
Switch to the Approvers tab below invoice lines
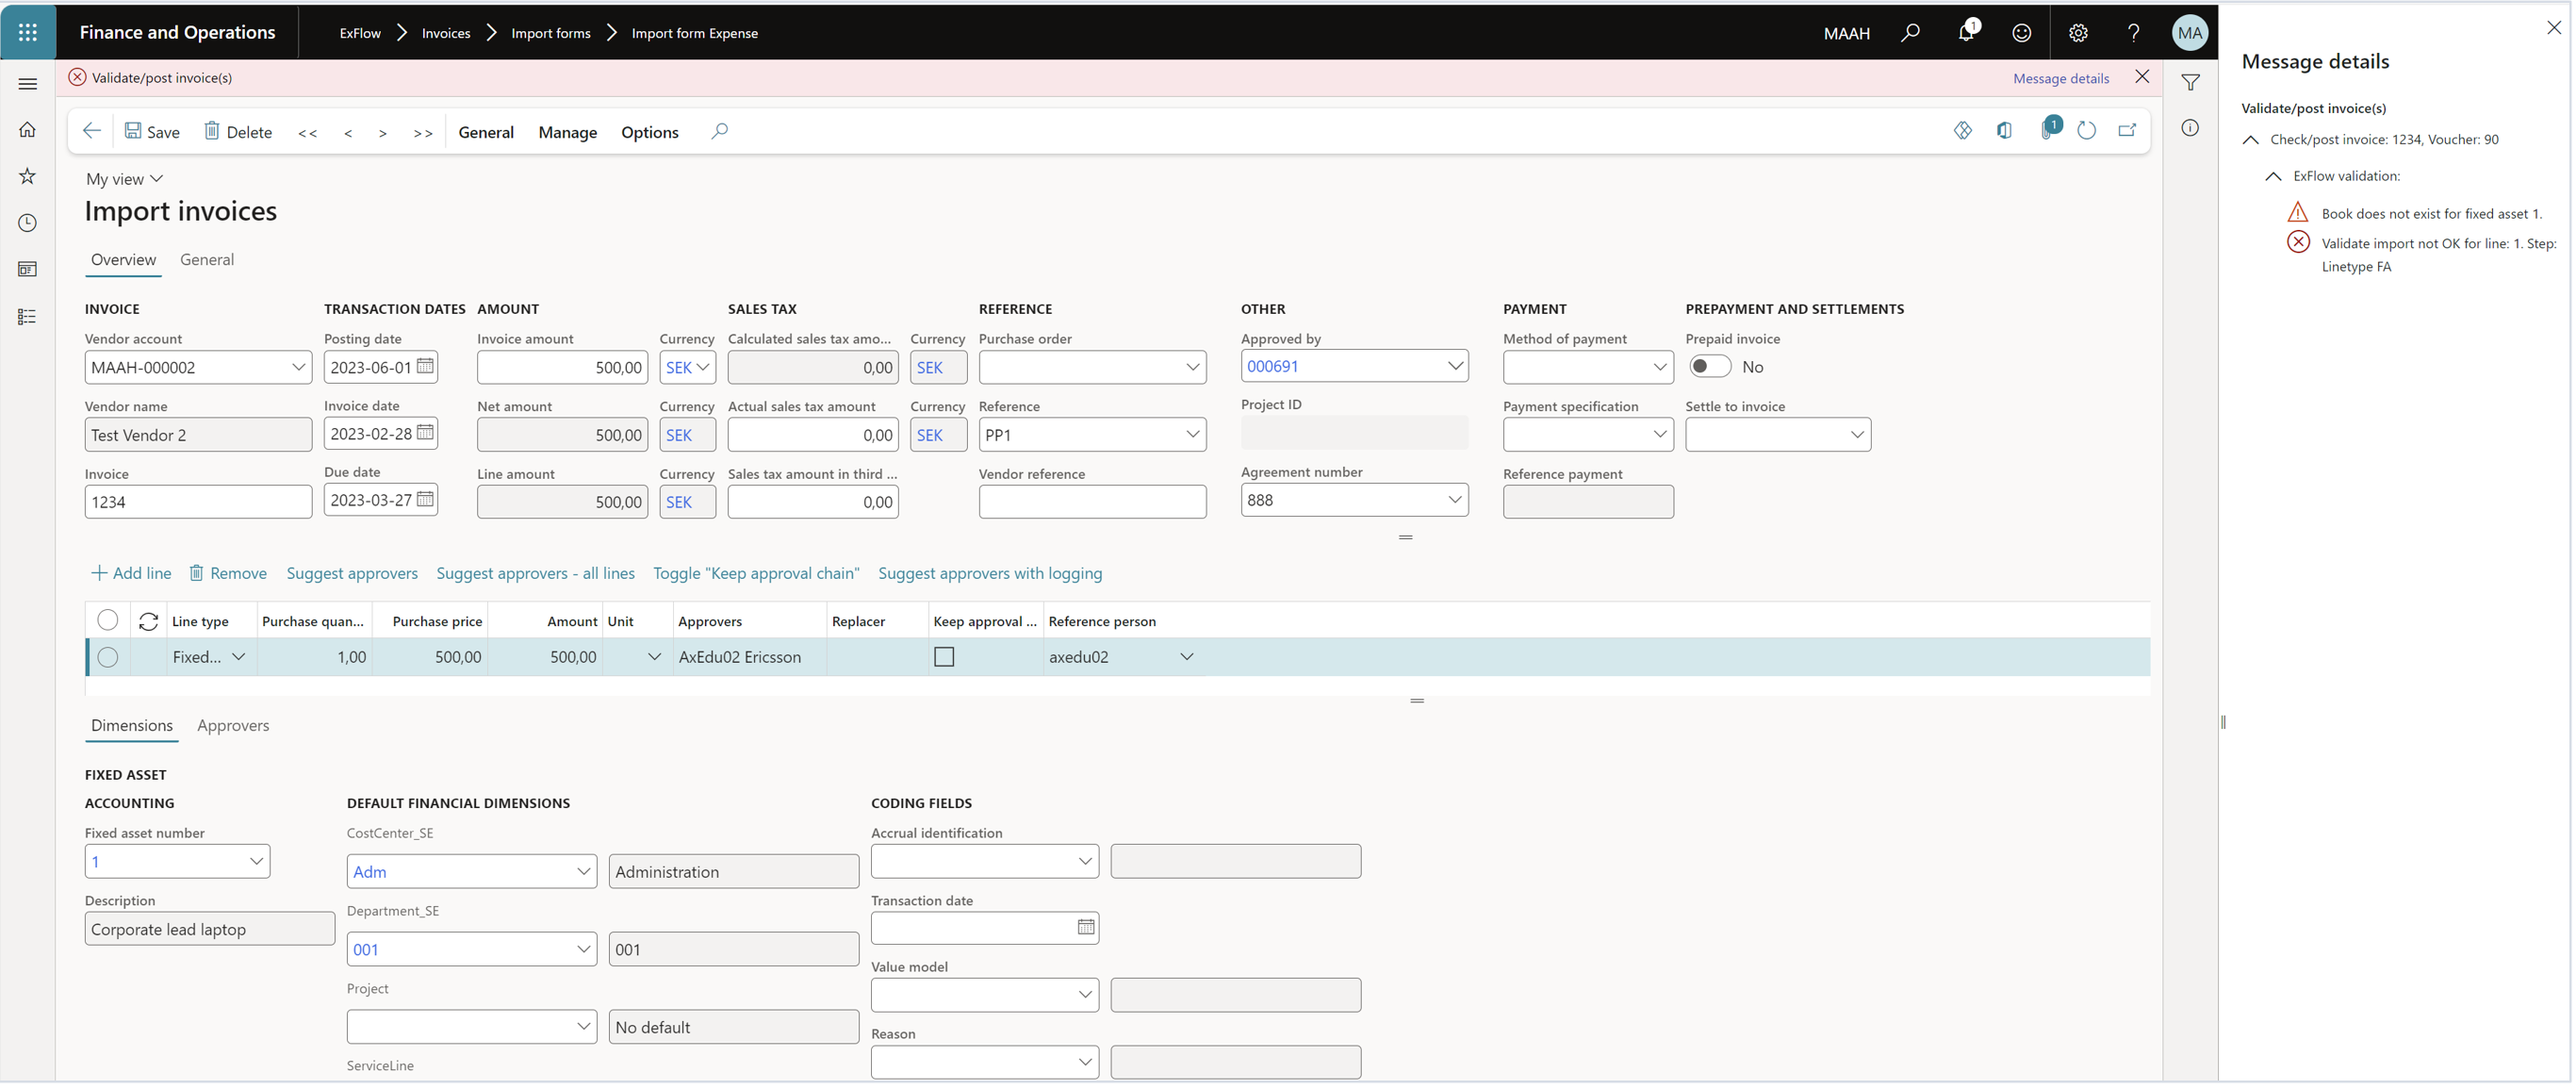coord(232,723)
